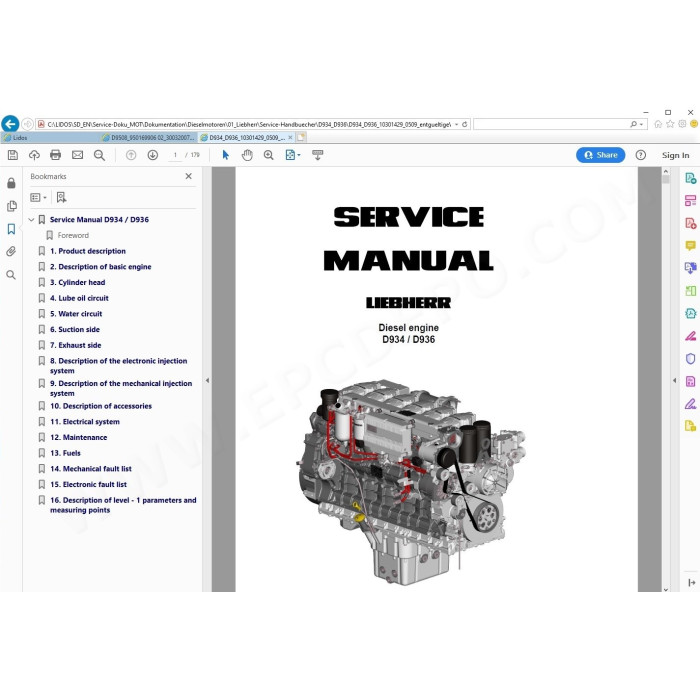Select the D934_D936_10301429 tab

click(x=244, y=138)
